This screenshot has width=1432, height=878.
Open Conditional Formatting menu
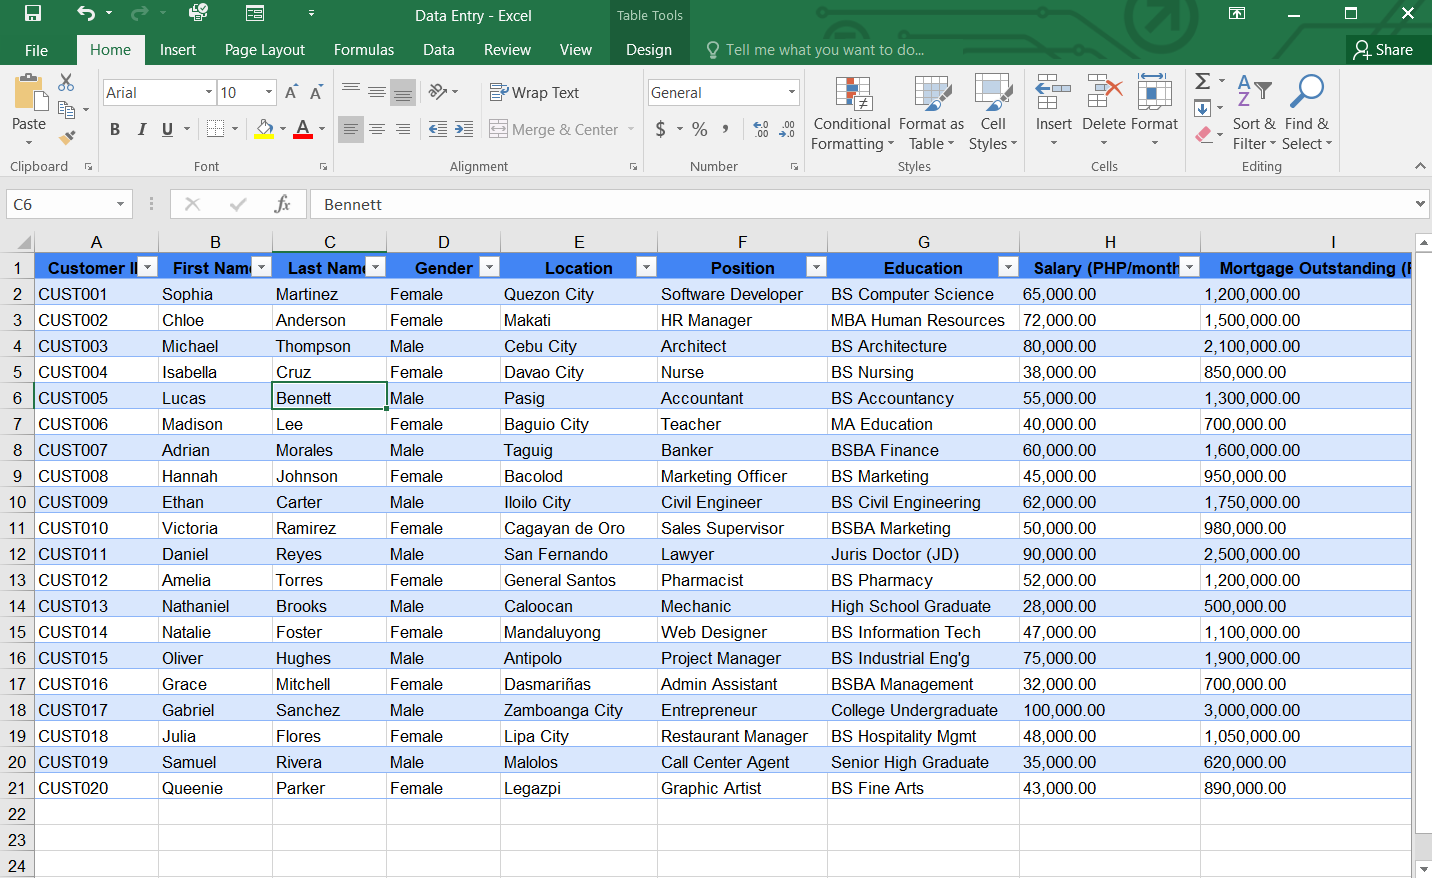point(852,114)
